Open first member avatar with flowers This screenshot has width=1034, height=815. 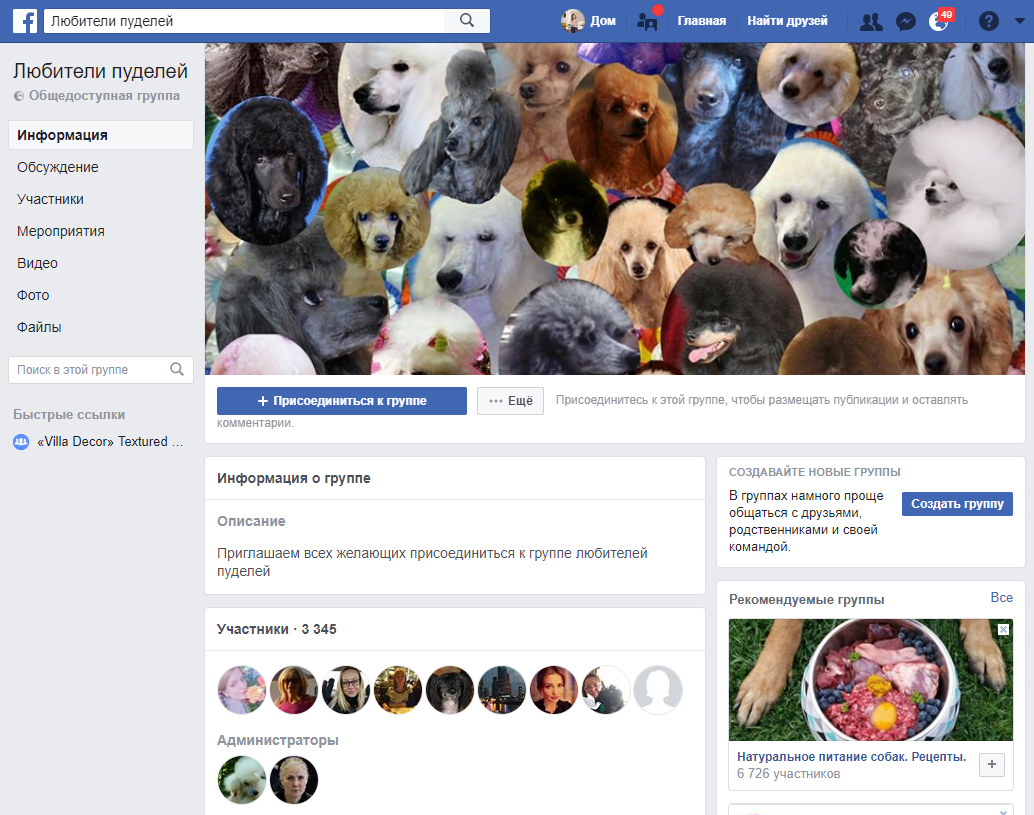(x=241, y=690)
